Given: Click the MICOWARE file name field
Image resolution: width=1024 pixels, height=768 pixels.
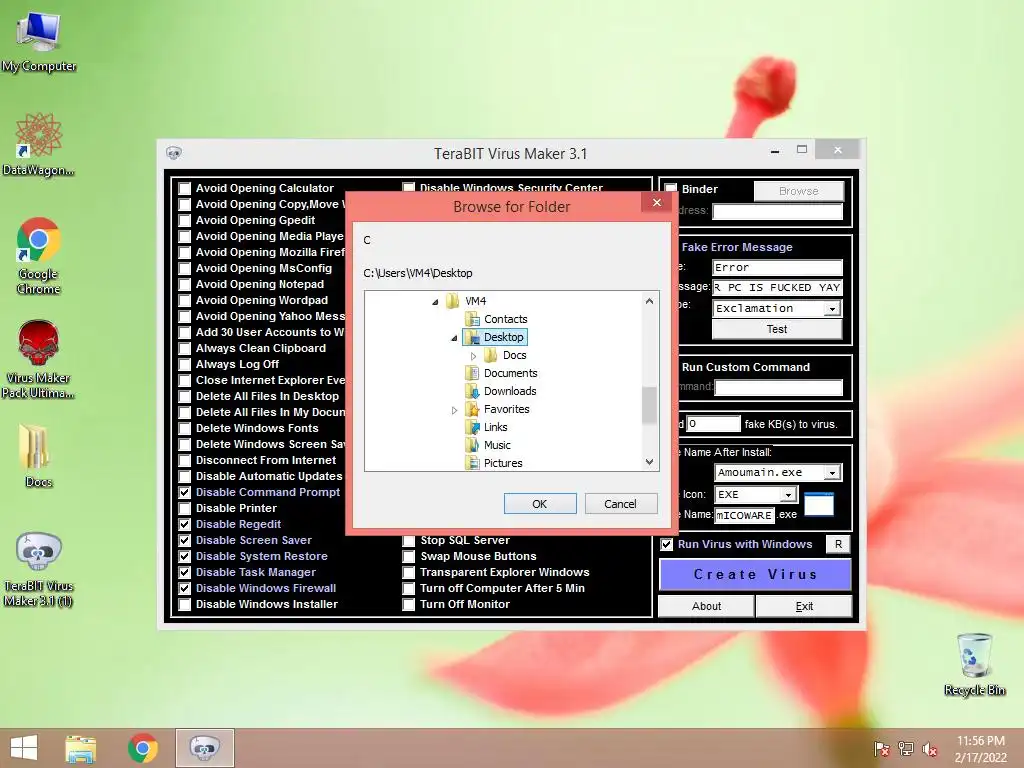Looking at the screenshot, I should (744, 515).
